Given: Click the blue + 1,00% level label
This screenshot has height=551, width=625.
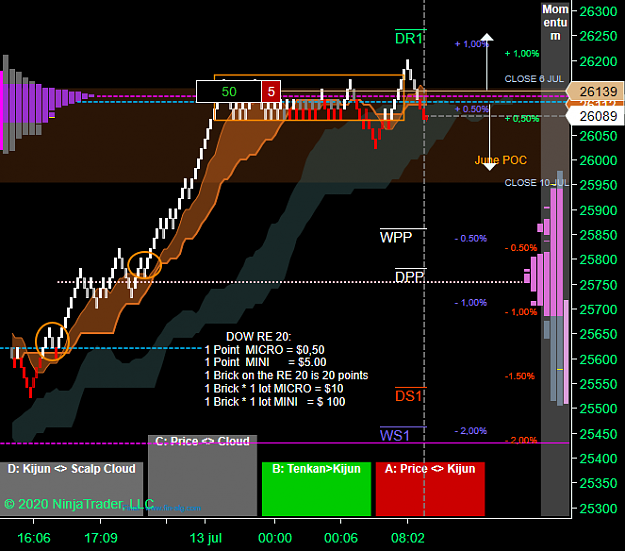Looking at the screenshot, I should coord(471,44).
